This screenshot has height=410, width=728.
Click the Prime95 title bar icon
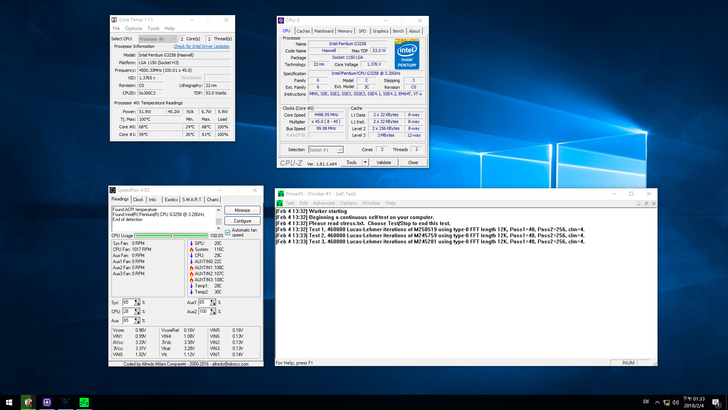[281, 194]
